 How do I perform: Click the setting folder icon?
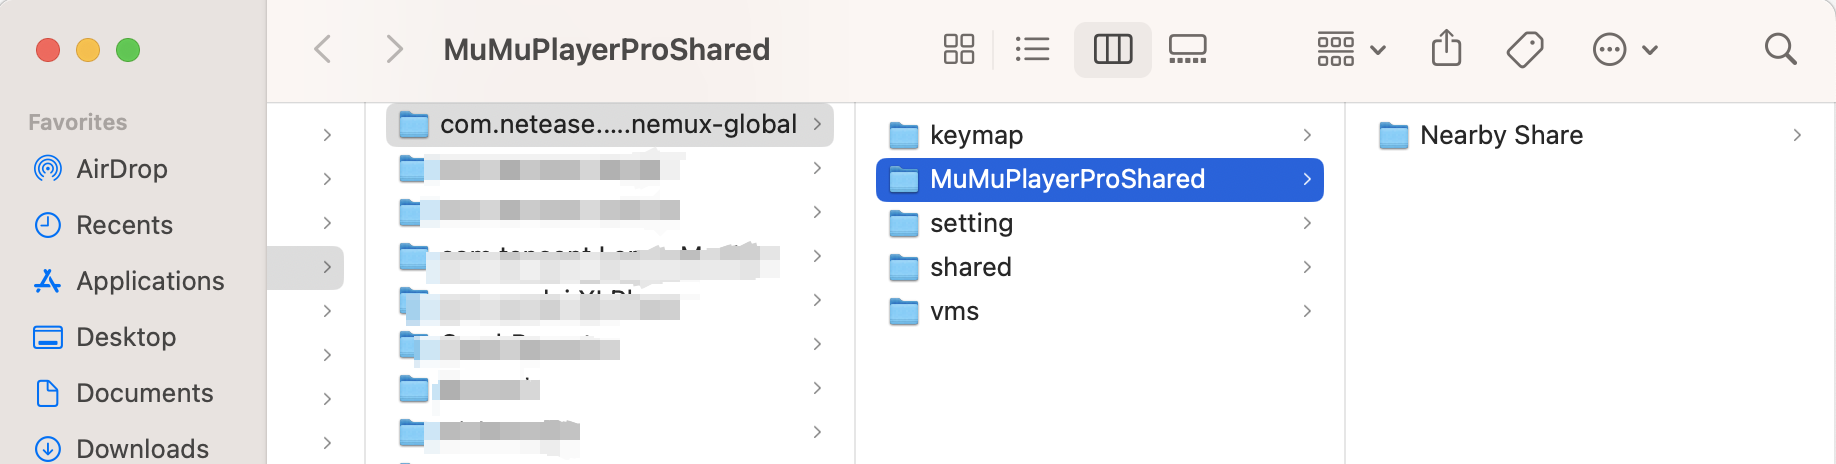(x=904, y=223)
